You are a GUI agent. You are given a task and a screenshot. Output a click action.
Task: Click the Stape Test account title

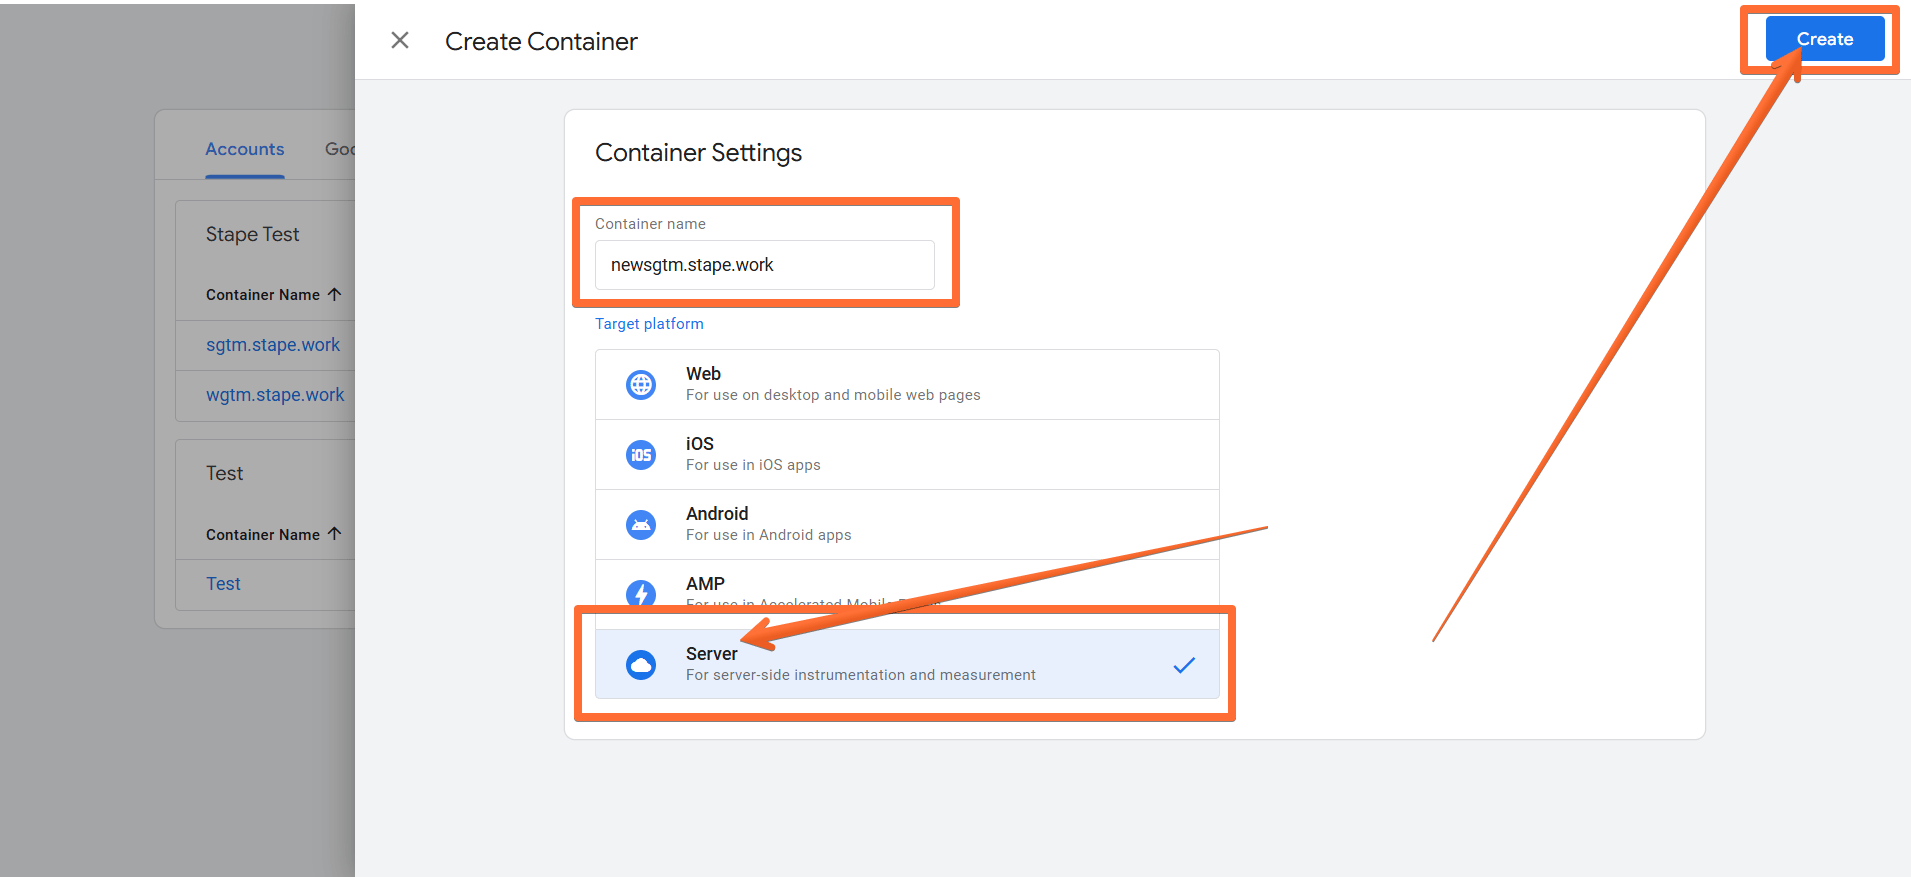pyautogui.click(x=253, y=234)
